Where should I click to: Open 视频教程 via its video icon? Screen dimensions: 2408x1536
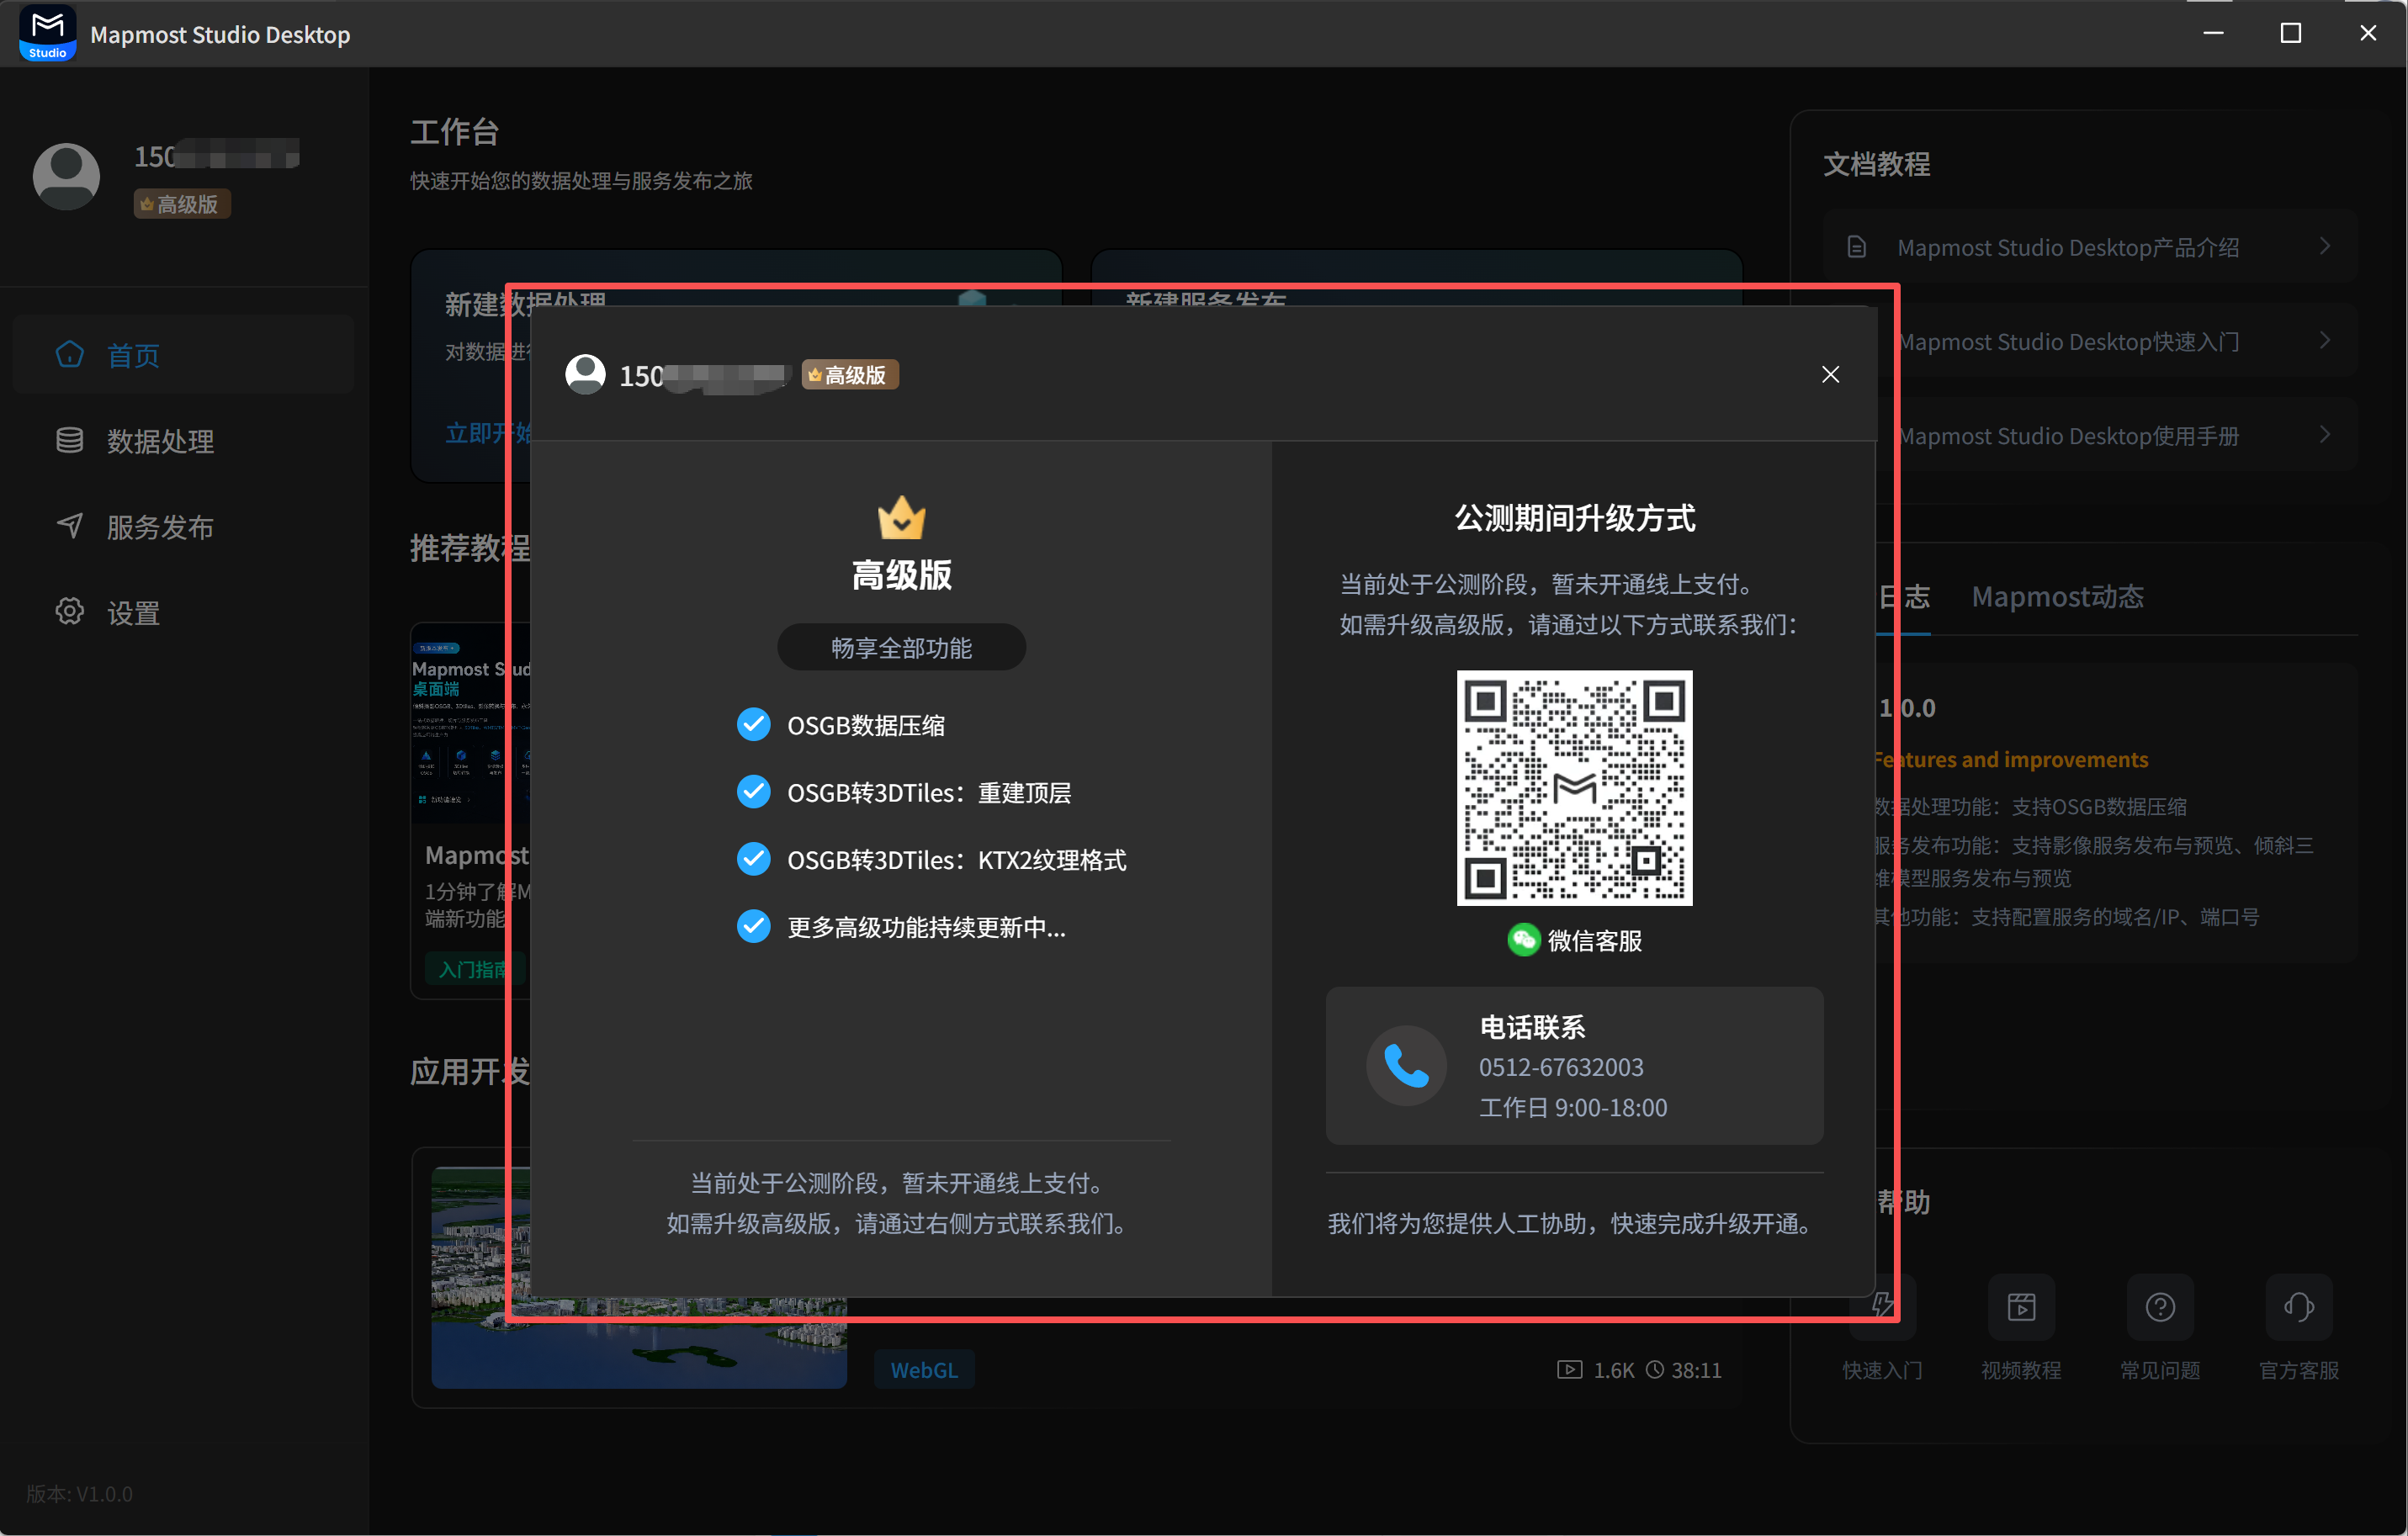[x=2021, y=1306]
